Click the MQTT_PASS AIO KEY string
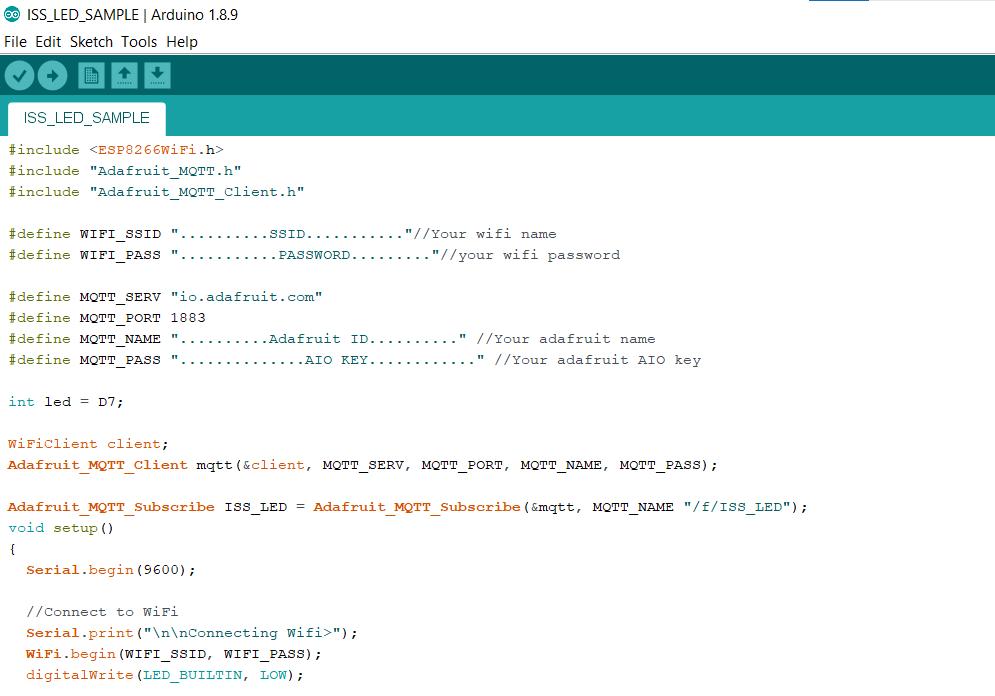 pos(327,359)
